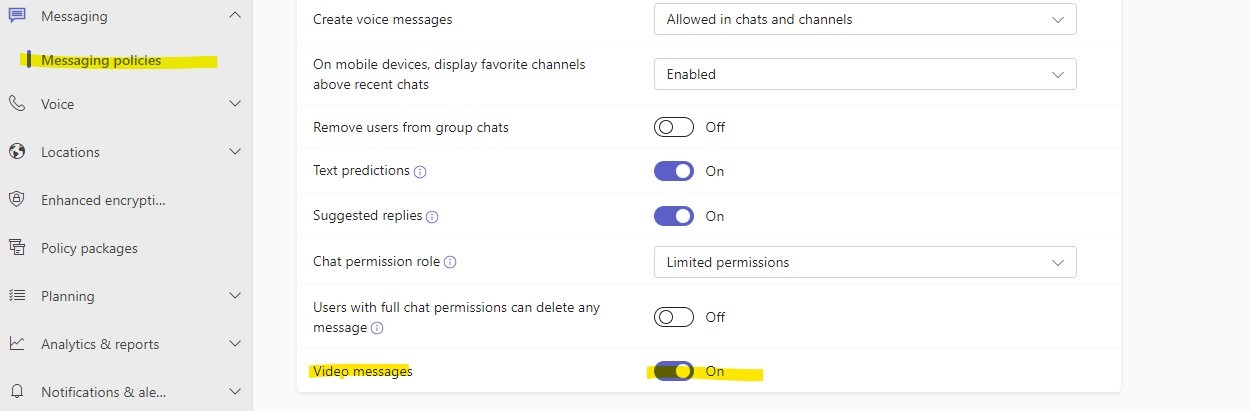Screen dimensions: 1251x411
Task: Open the Policy packages menu item
Action: click(x=89, y=248)
